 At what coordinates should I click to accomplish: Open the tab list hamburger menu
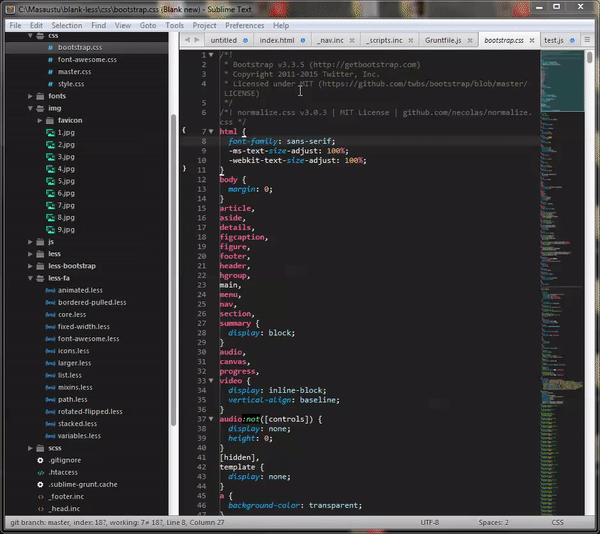[587, 40]
